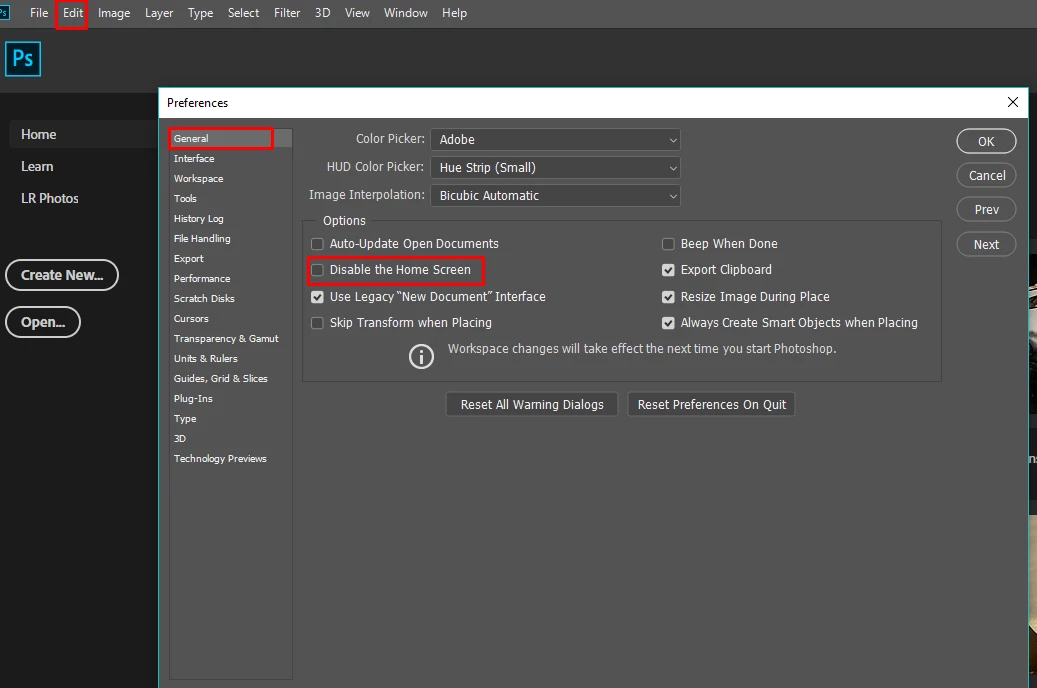
Task: Open the Layer menu
Action: point(159,13)
